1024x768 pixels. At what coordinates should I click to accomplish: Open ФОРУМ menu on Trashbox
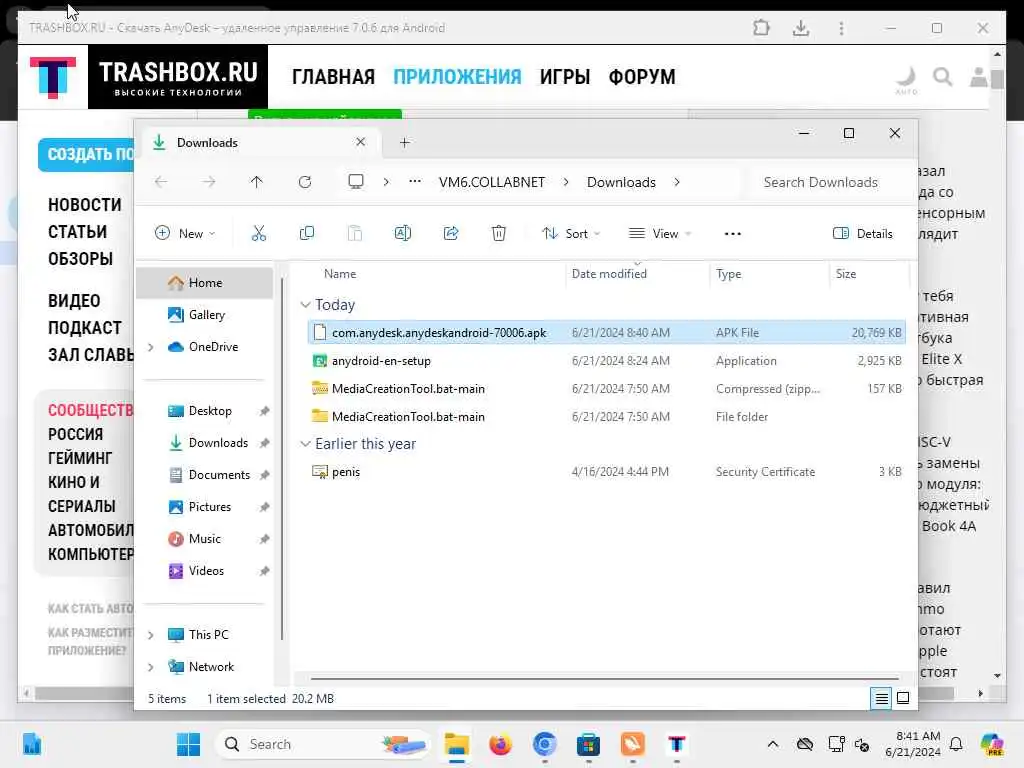point(642,77)
